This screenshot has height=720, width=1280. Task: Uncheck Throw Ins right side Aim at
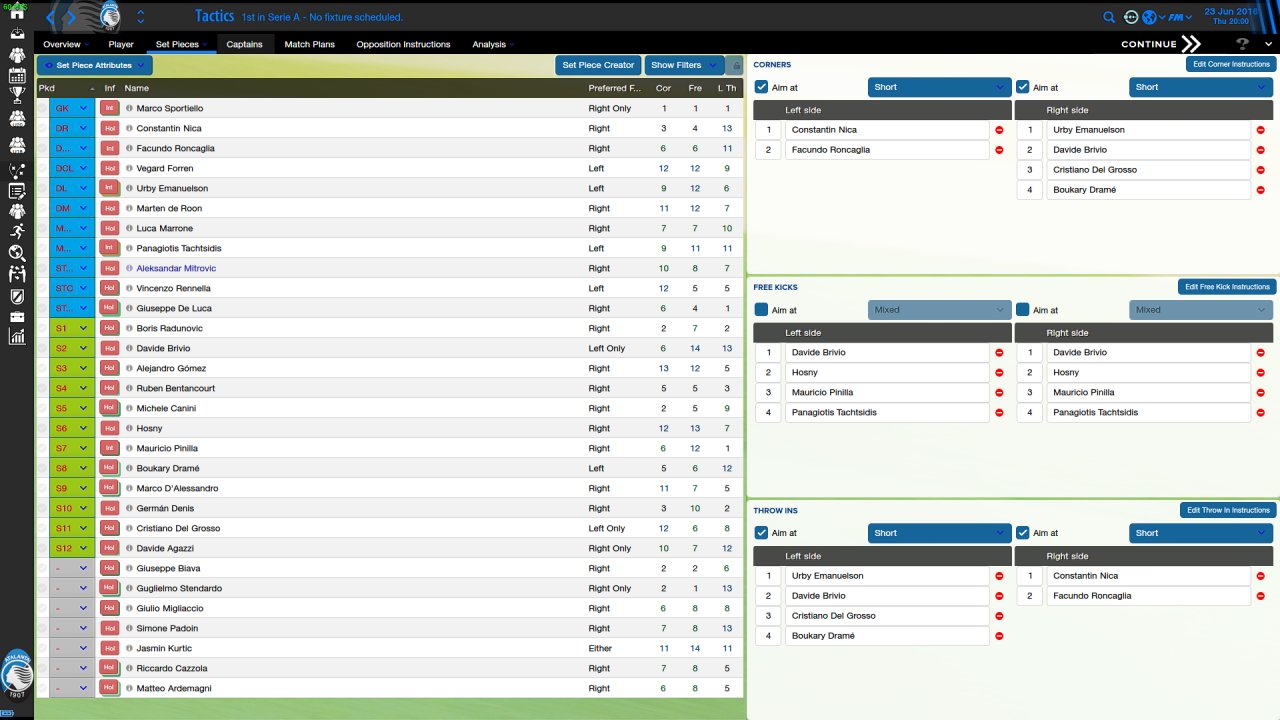click(1022, 533)
